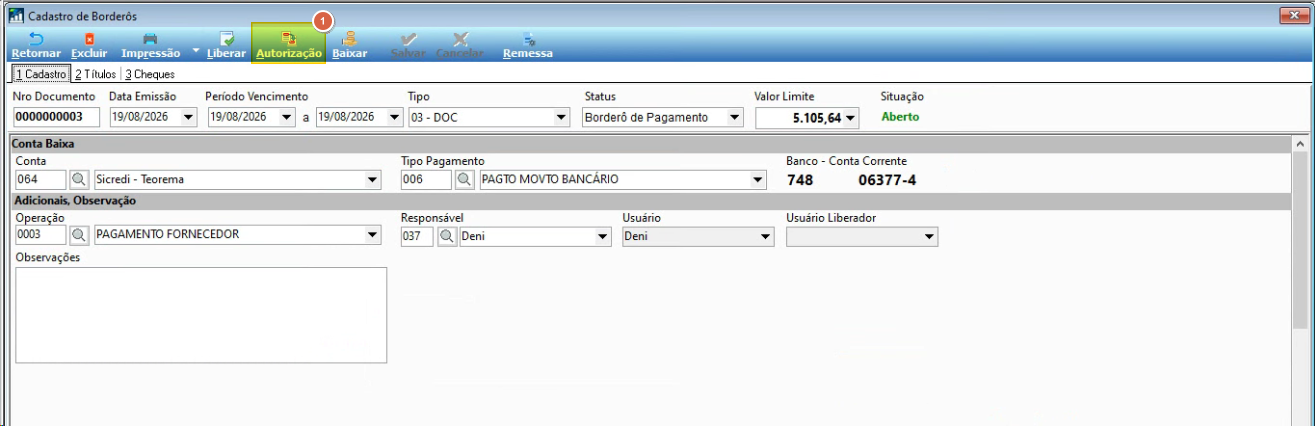Screen dimensions: 1315x426
Task: Click the Tipo Pagamento search magnifier icon
Action: (464, 180)
